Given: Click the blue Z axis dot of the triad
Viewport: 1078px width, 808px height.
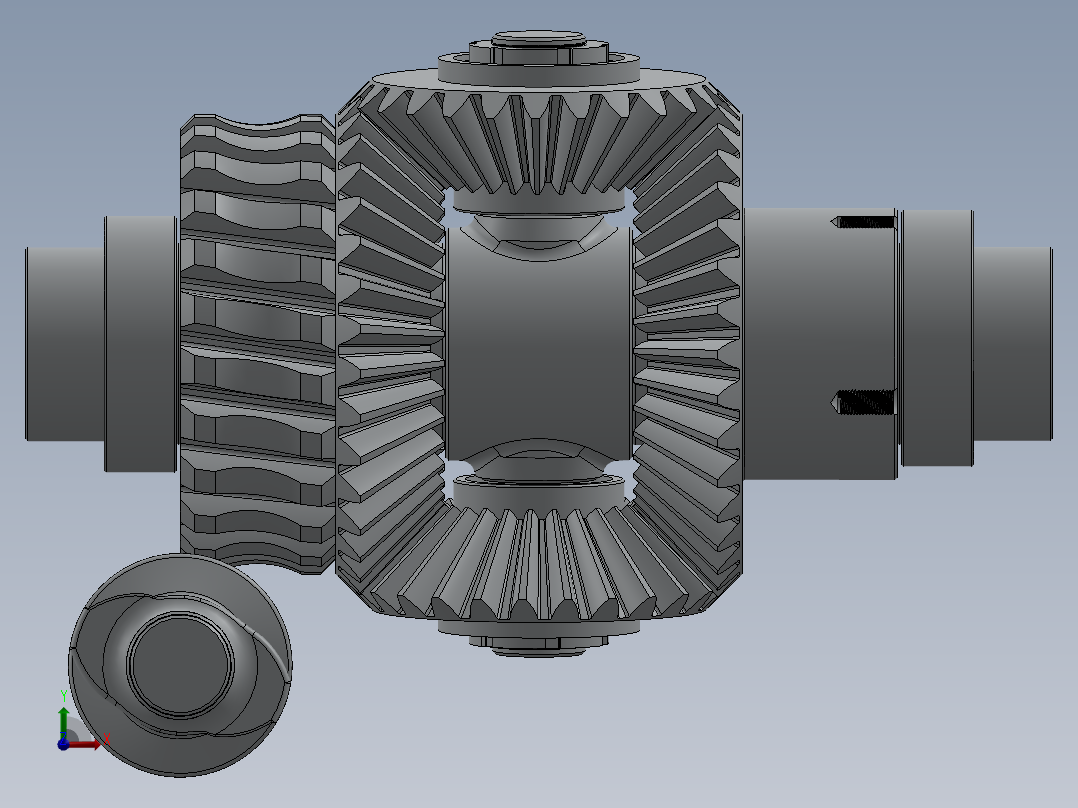Looking at the screenshot, I should point(63,744).
